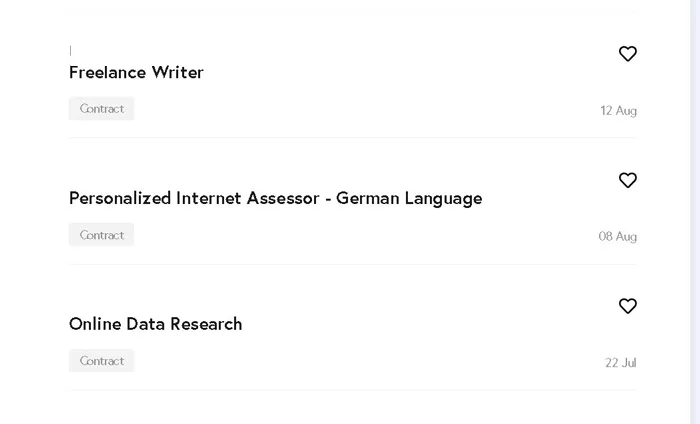Select the Contract tag under Personalized Internet Assessor
700x424 pixels.
click(x=101, y=235)
